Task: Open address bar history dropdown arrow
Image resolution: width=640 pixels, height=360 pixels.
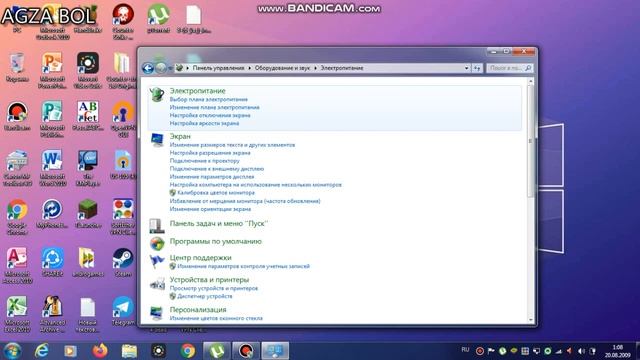Action: [467, 68]
